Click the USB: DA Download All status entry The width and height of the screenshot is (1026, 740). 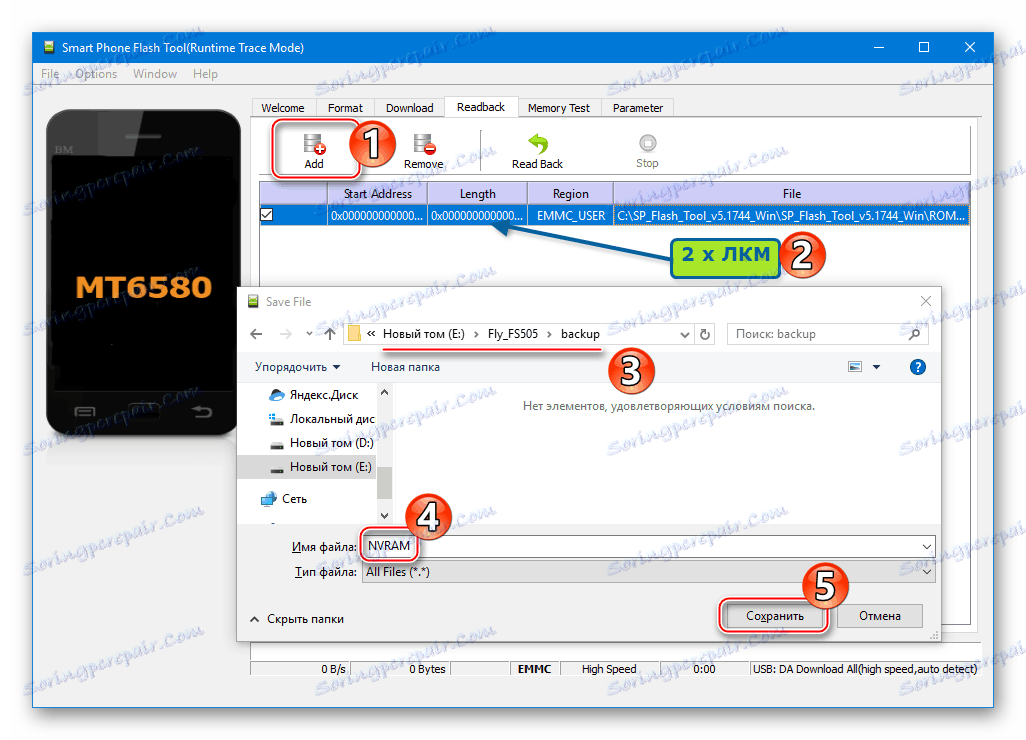[x=864, y=669]
